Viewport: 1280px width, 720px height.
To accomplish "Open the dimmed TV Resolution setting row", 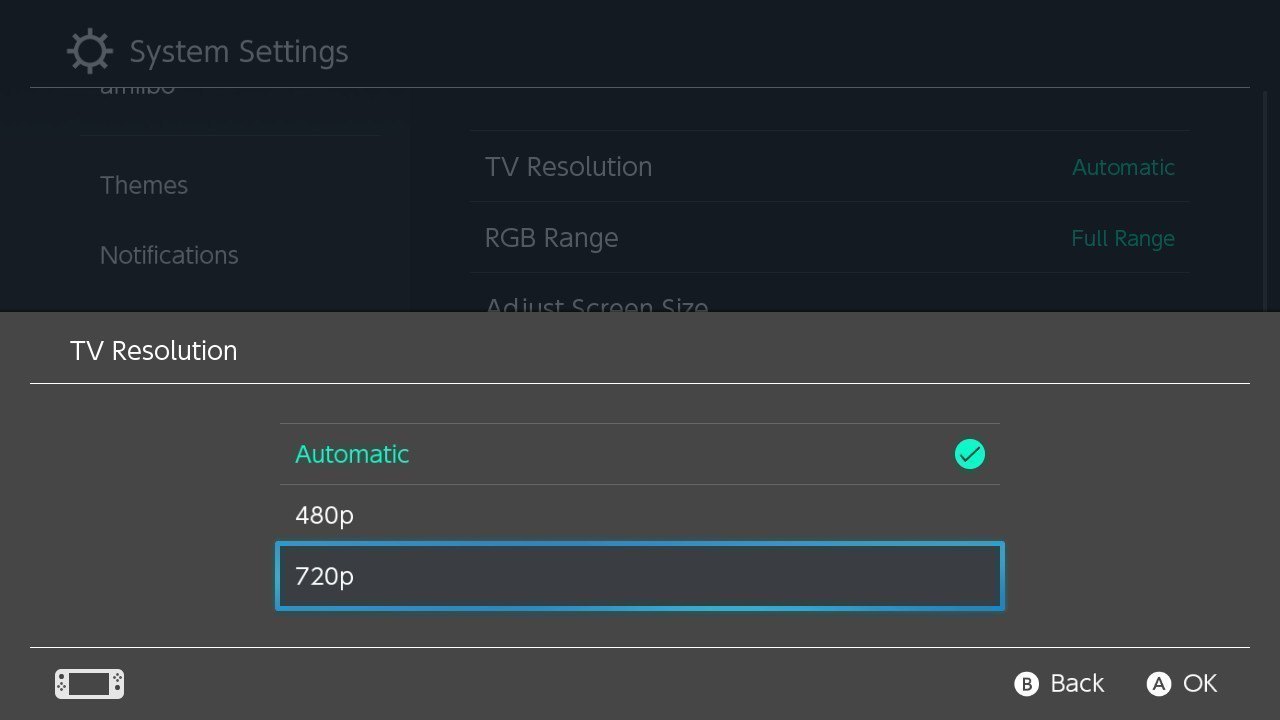I will (x=830, y=167).
